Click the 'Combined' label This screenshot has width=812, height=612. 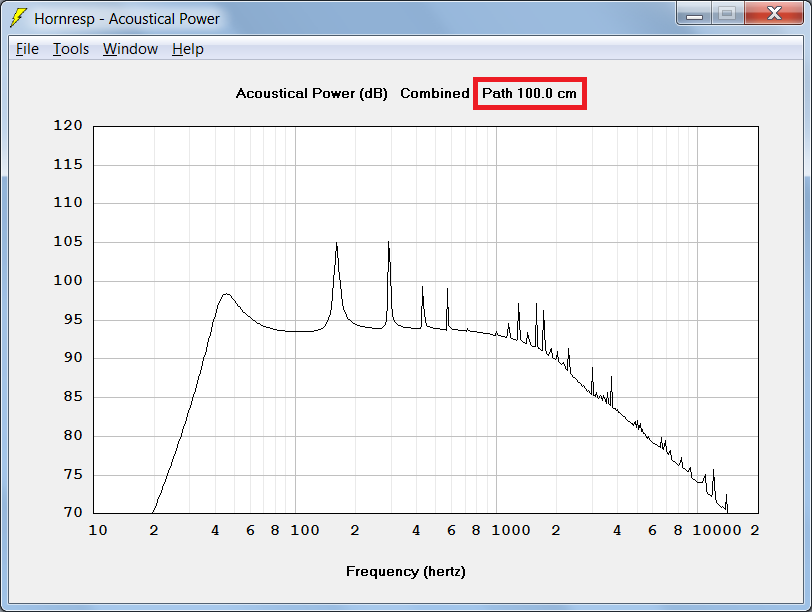(x=434, y=94)
